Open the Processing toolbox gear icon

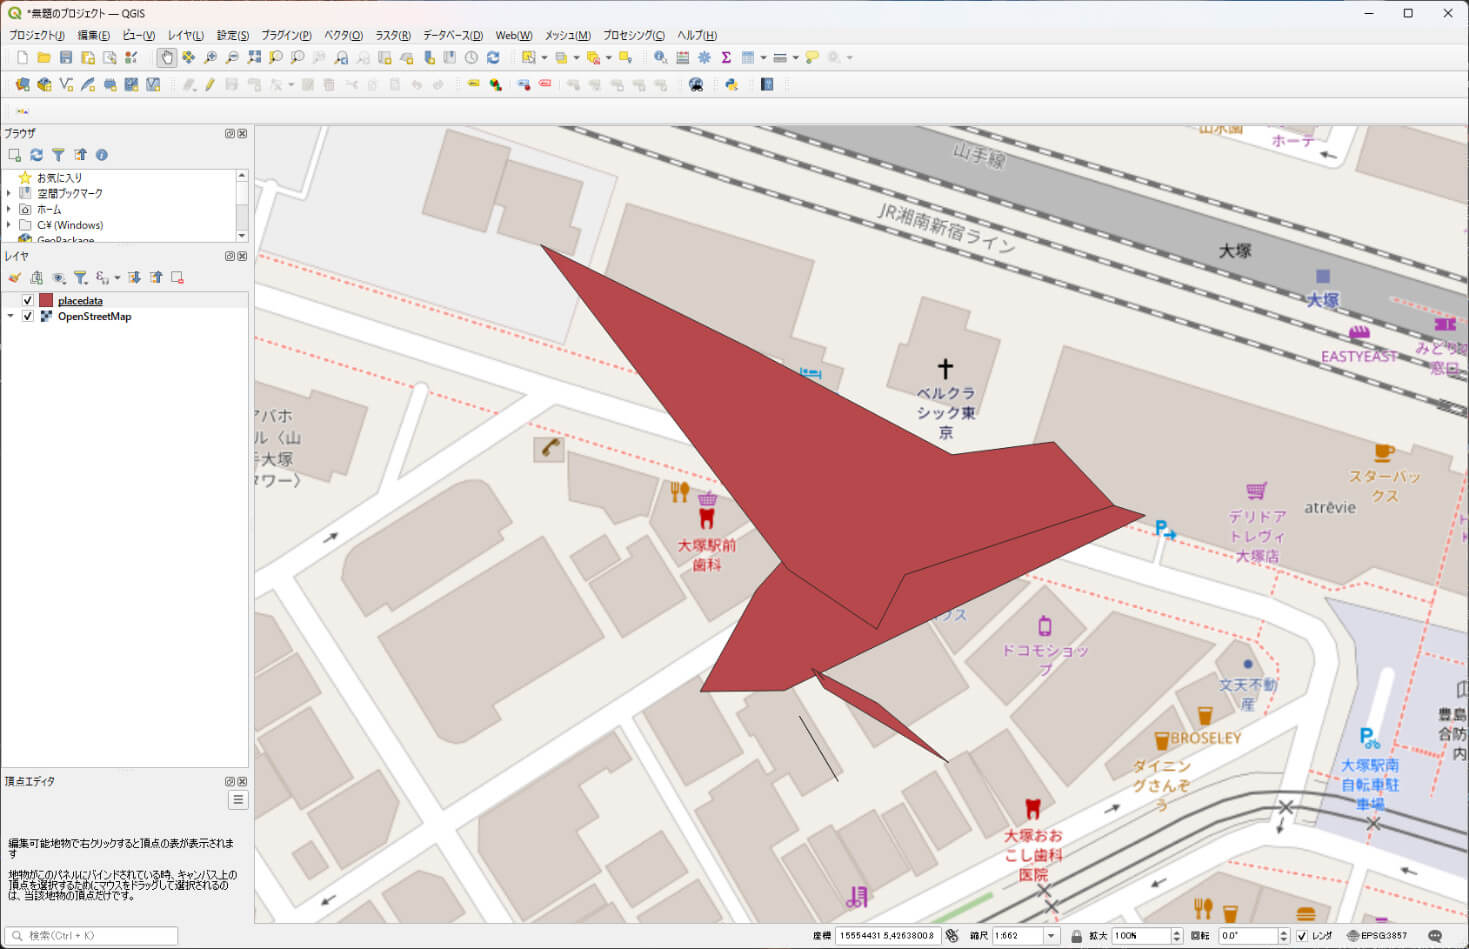click(704, 58)
